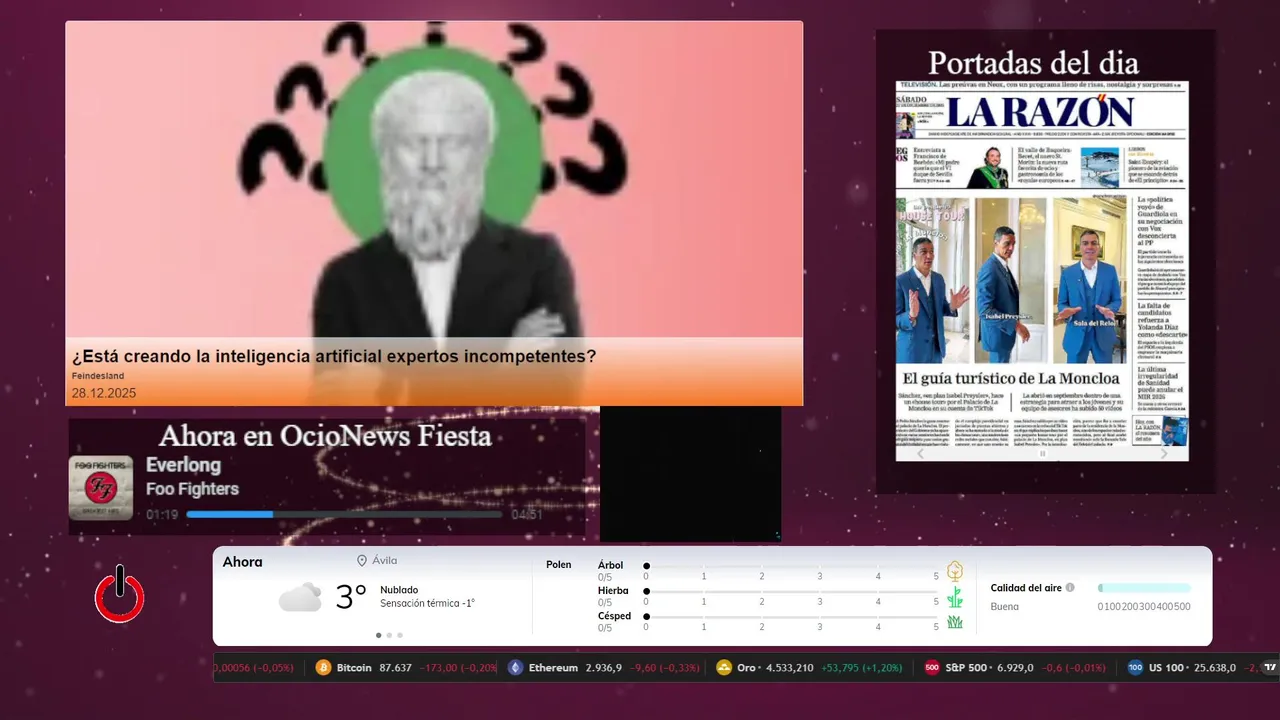Open the Ethereum ticker entry
The width and height of the screenshot is (1280, 720).
click(601, 668)
